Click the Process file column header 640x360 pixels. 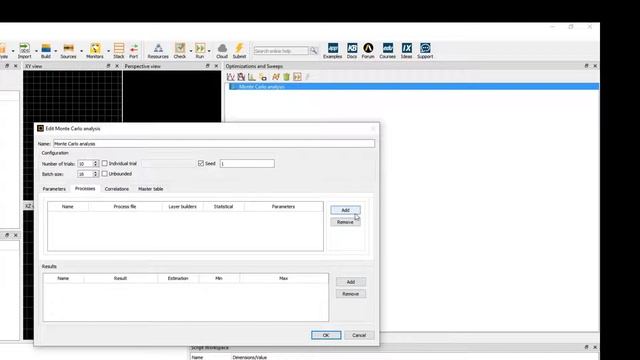click(125, 207)
